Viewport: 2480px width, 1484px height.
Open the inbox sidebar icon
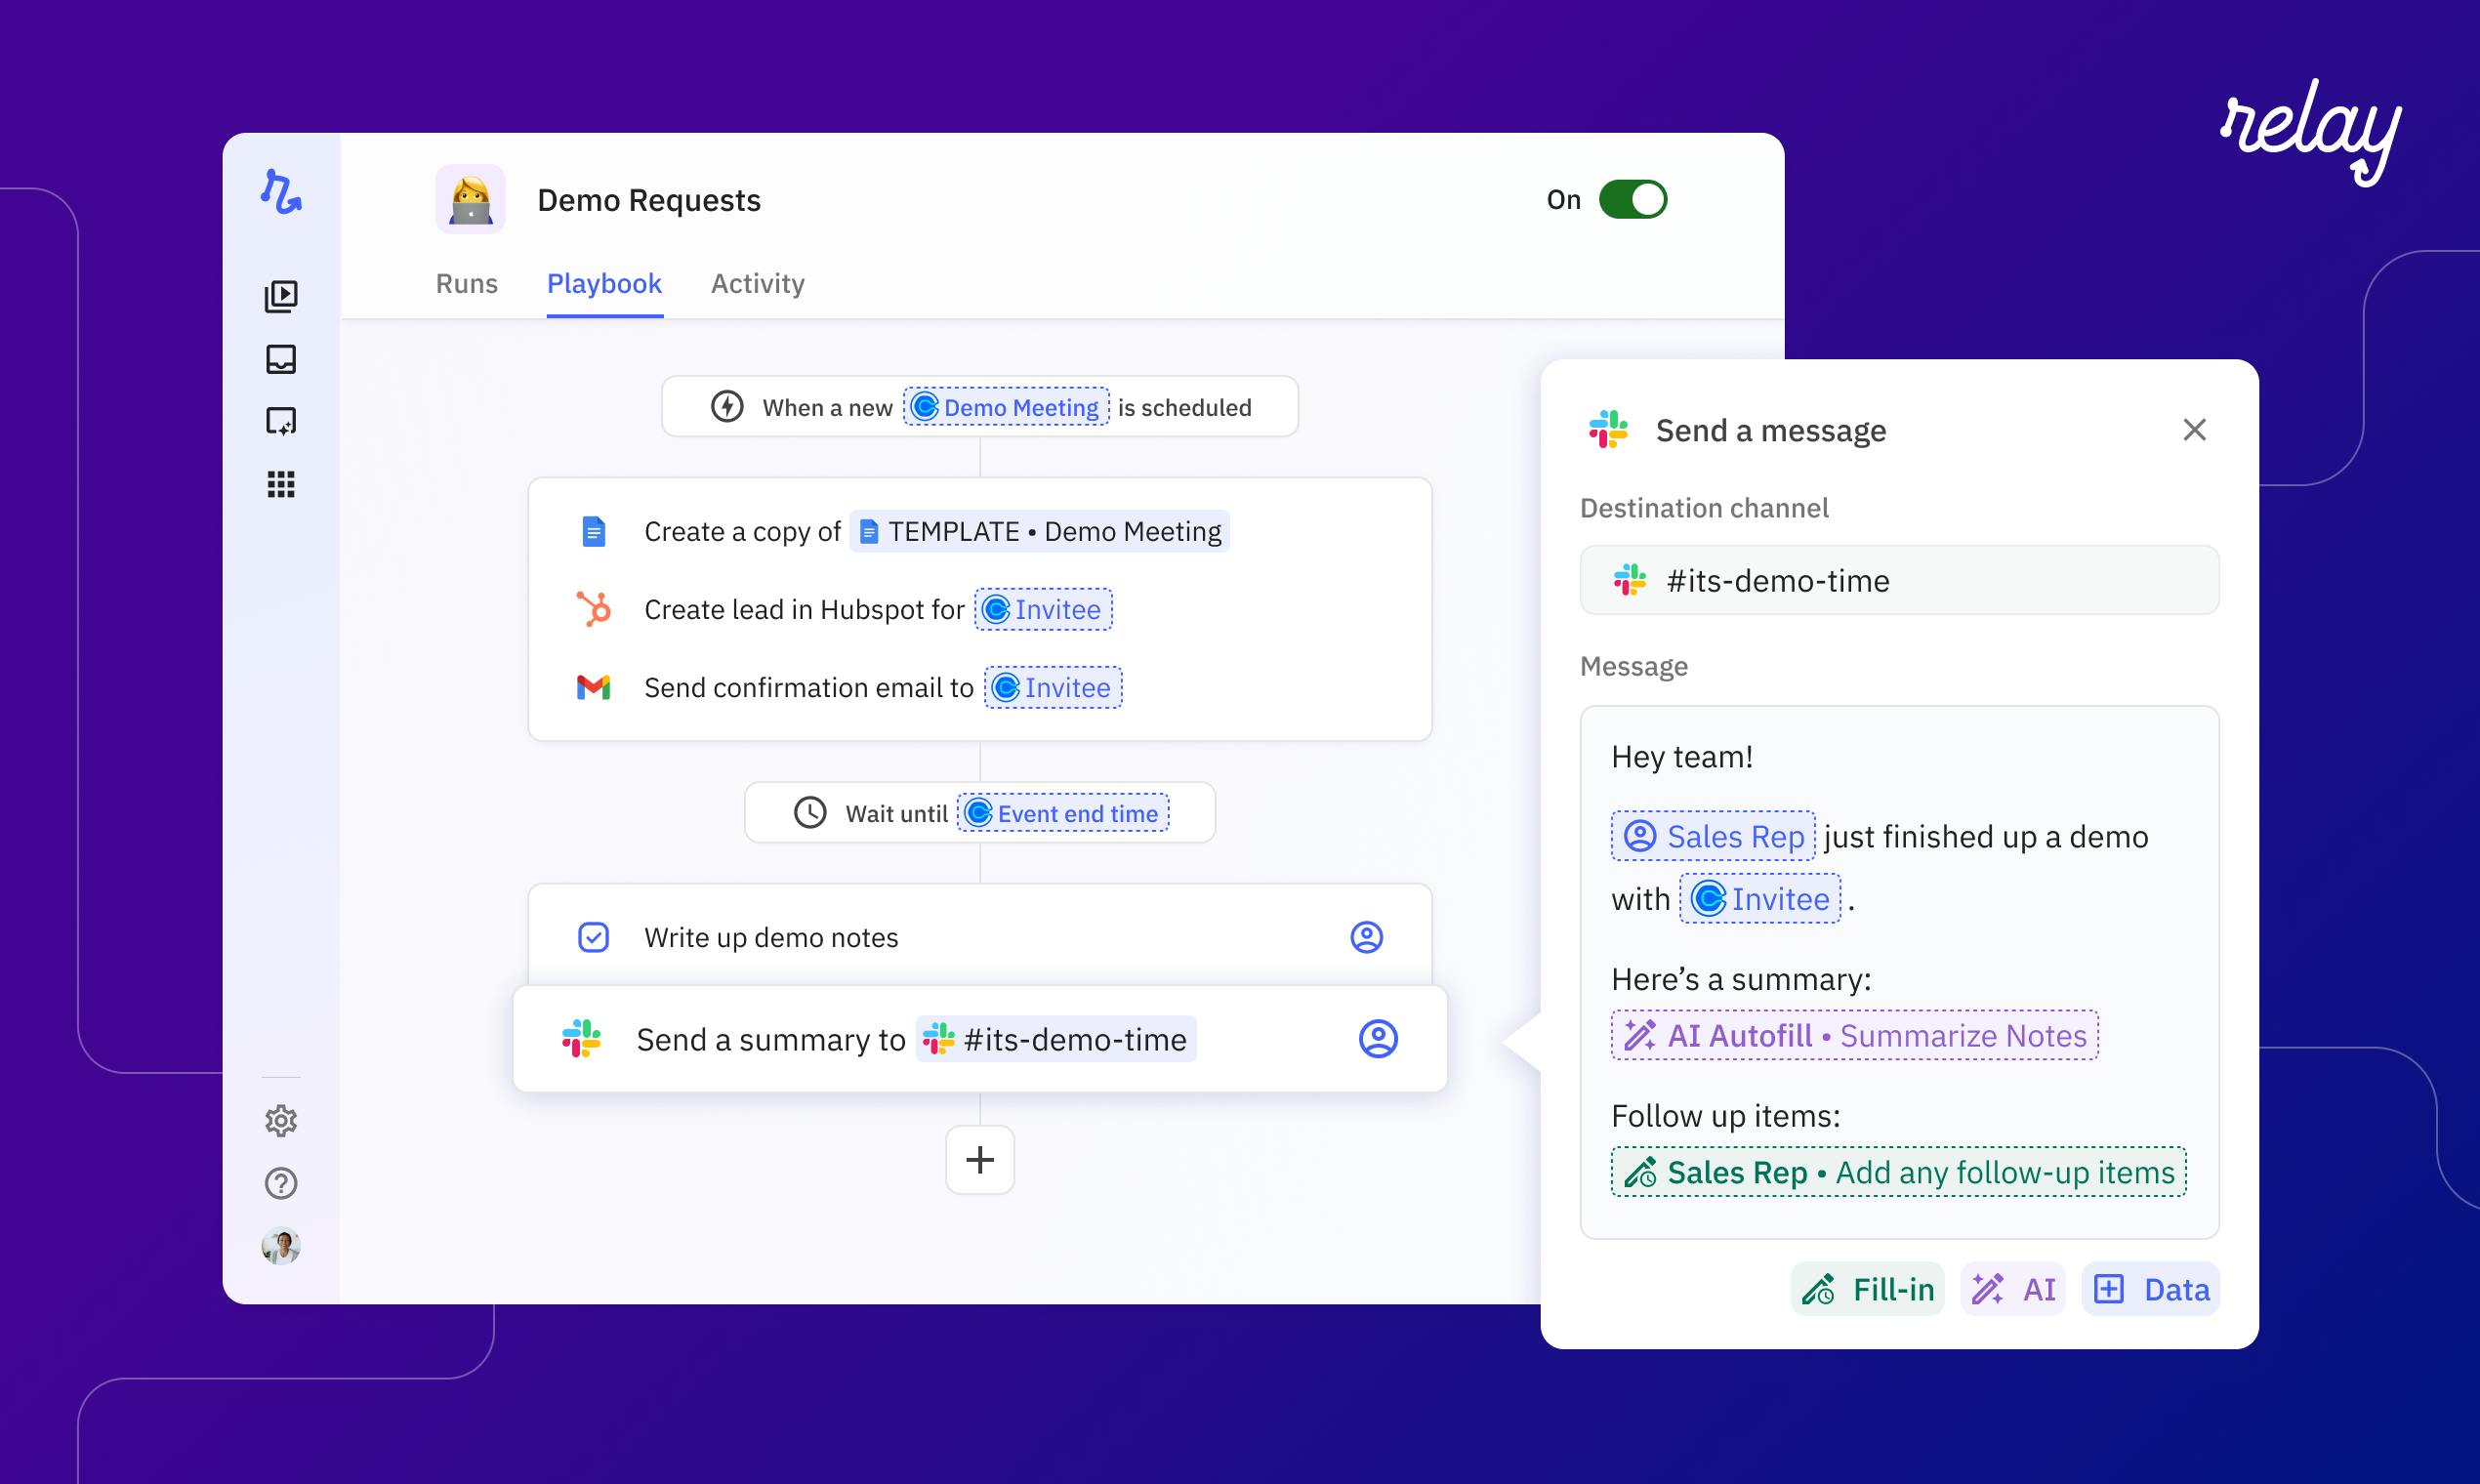click(281, 359)
